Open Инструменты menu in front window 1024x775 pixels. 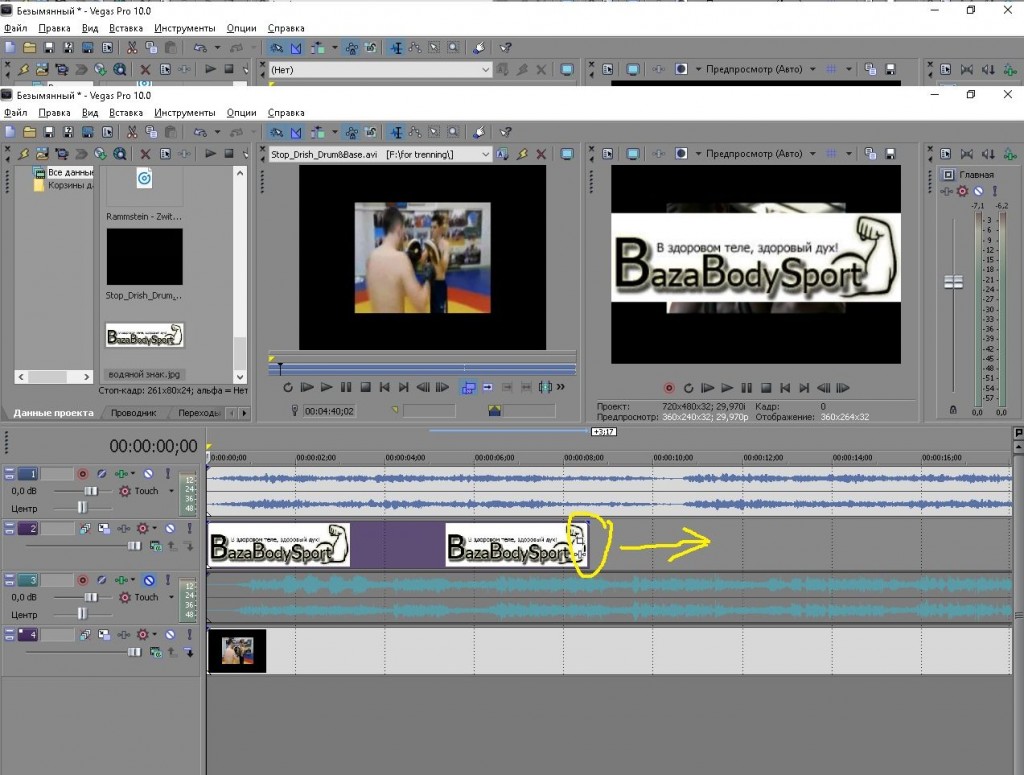[x=185, y=112]
